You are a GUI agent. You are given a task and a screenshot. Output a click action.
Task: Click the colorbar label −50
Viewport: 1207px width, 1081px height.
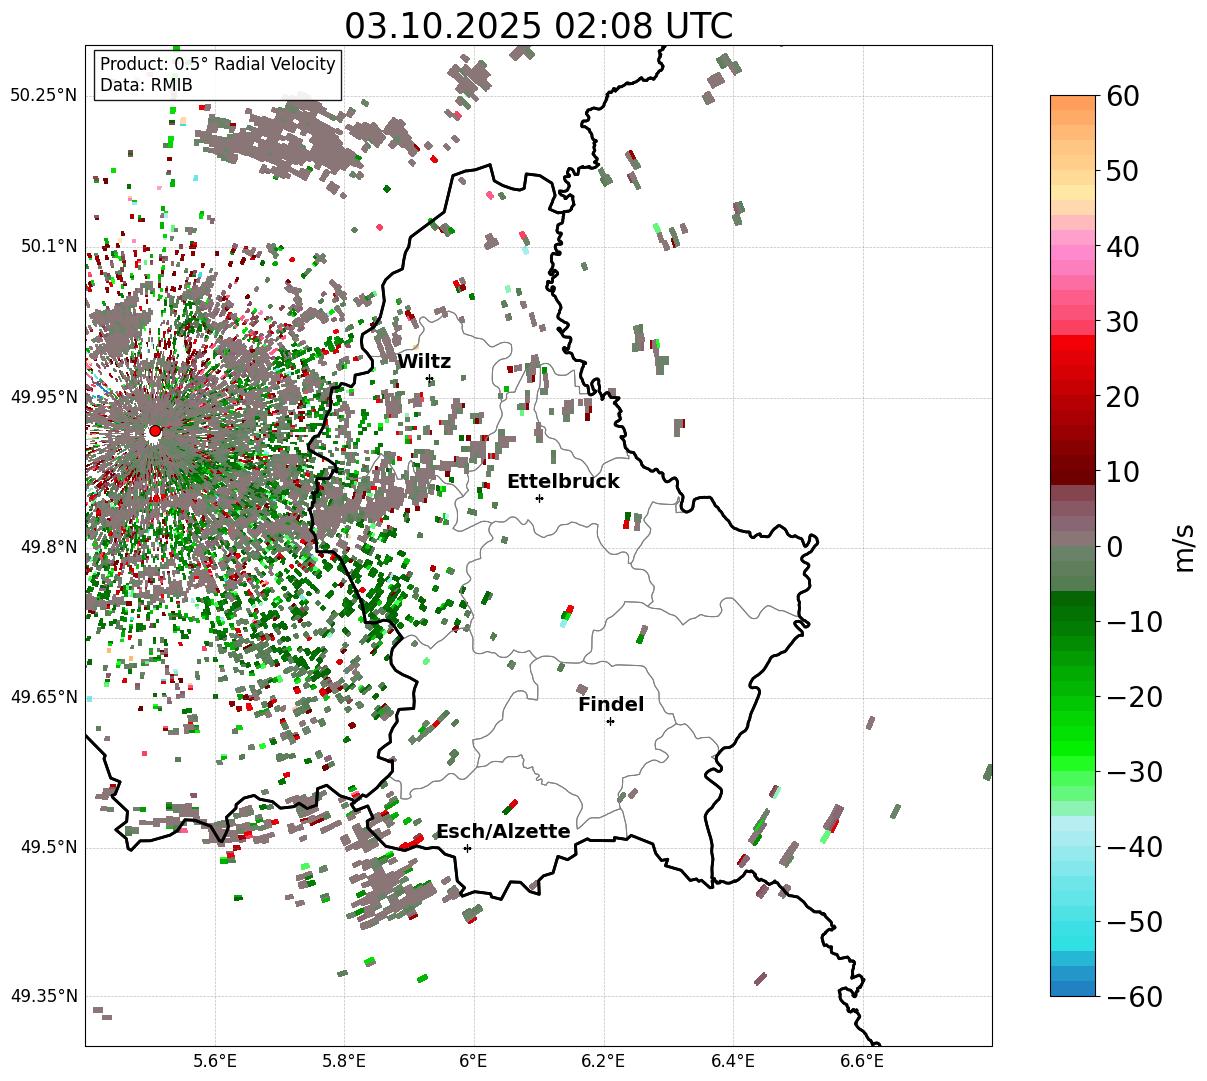click(1134, 922)
